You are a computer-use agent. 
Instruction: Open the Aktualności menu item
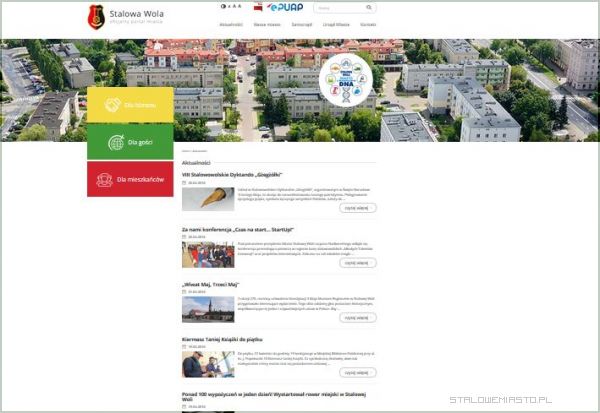tap(231, 23)
